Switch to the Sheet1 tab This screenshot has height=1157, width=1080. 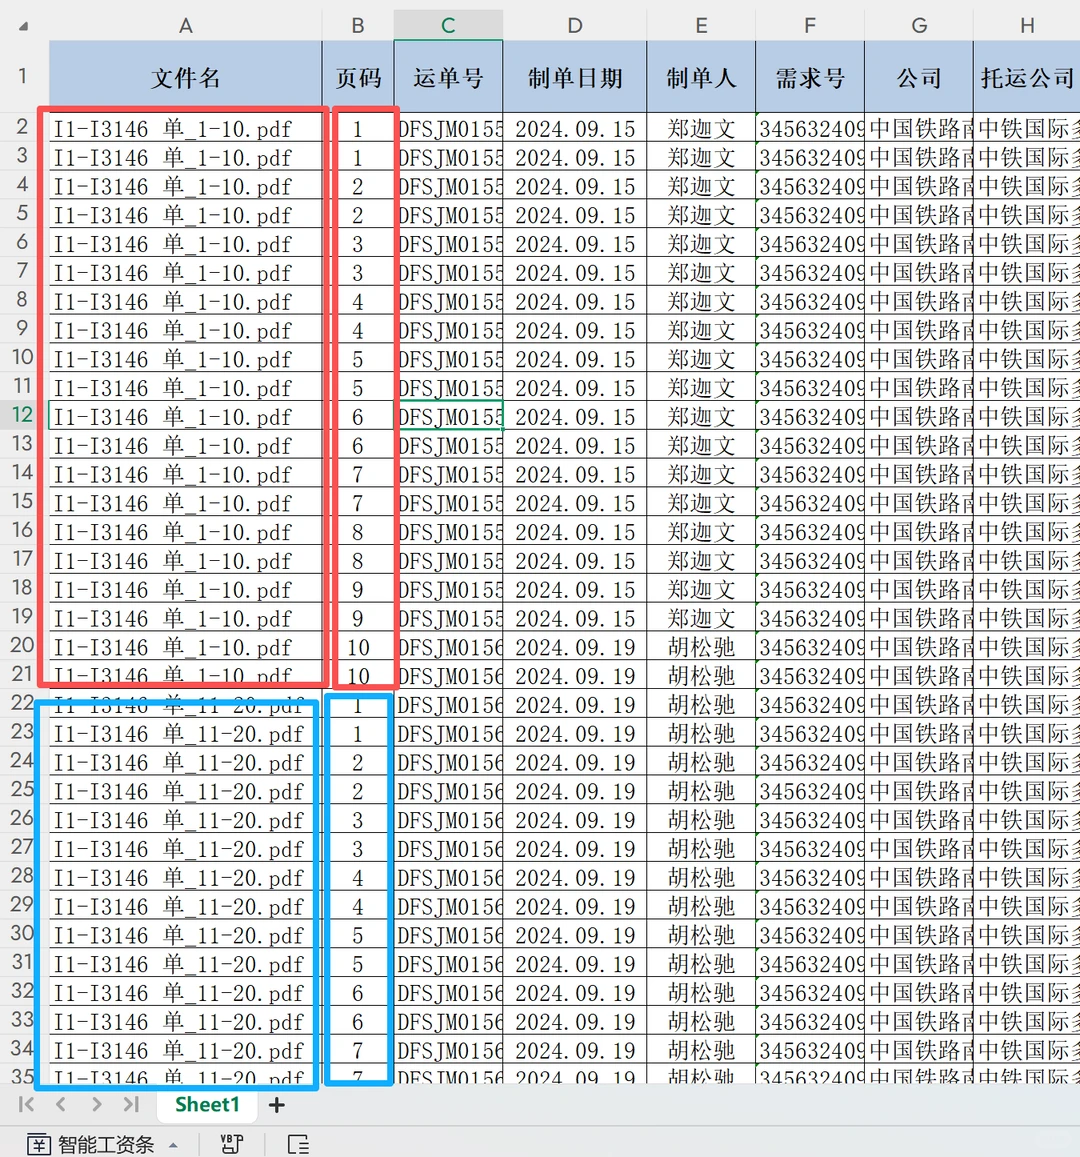coord(207,1104)
